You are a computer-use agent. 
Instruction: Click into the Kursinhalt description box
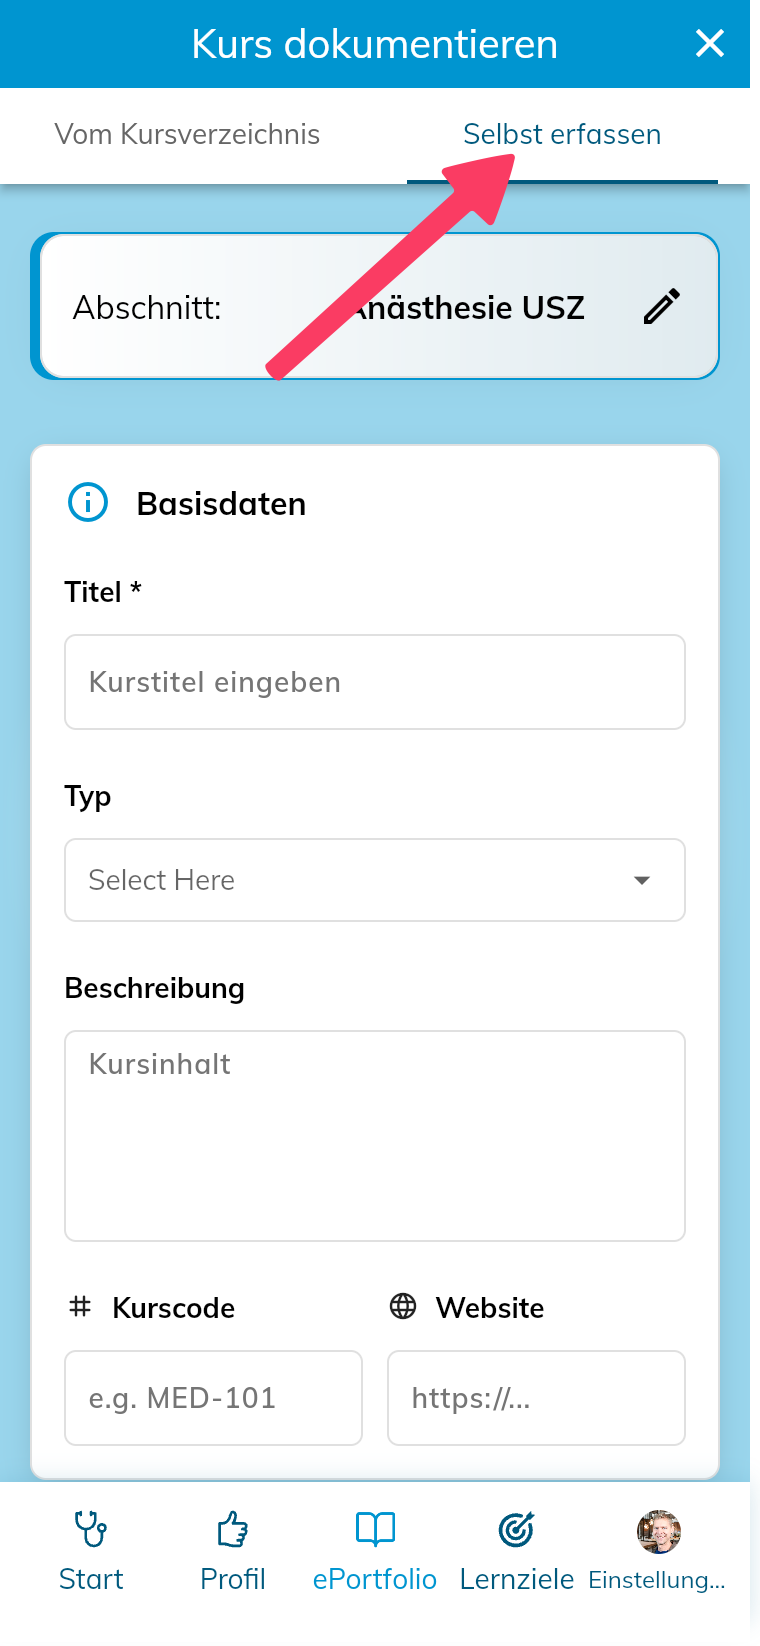(x=375, y=1136)
